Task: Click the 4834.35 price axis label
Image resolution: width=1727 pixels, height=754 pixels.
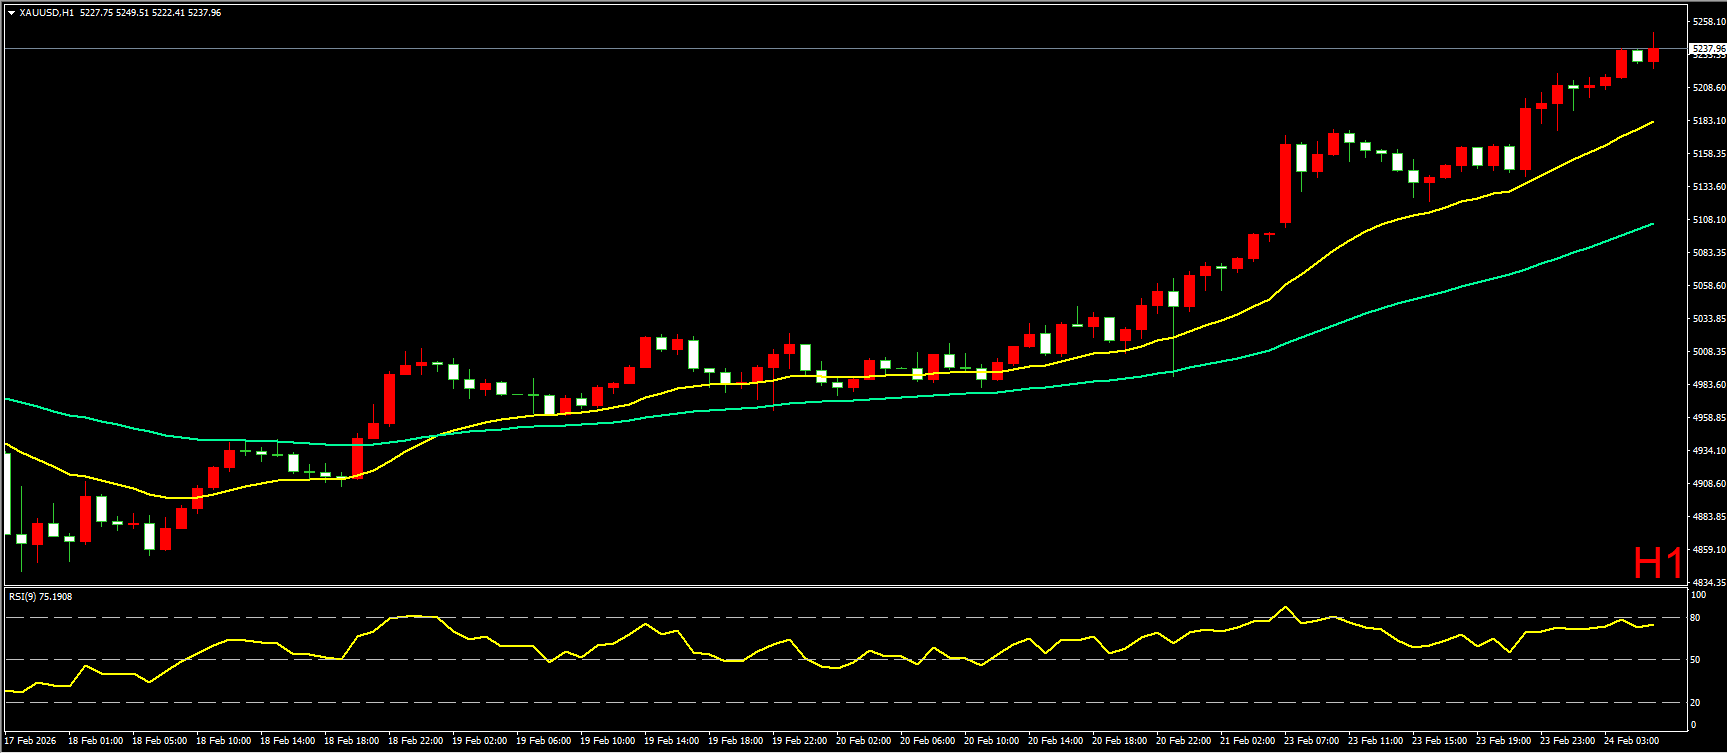Action: tap(1708, 582)
